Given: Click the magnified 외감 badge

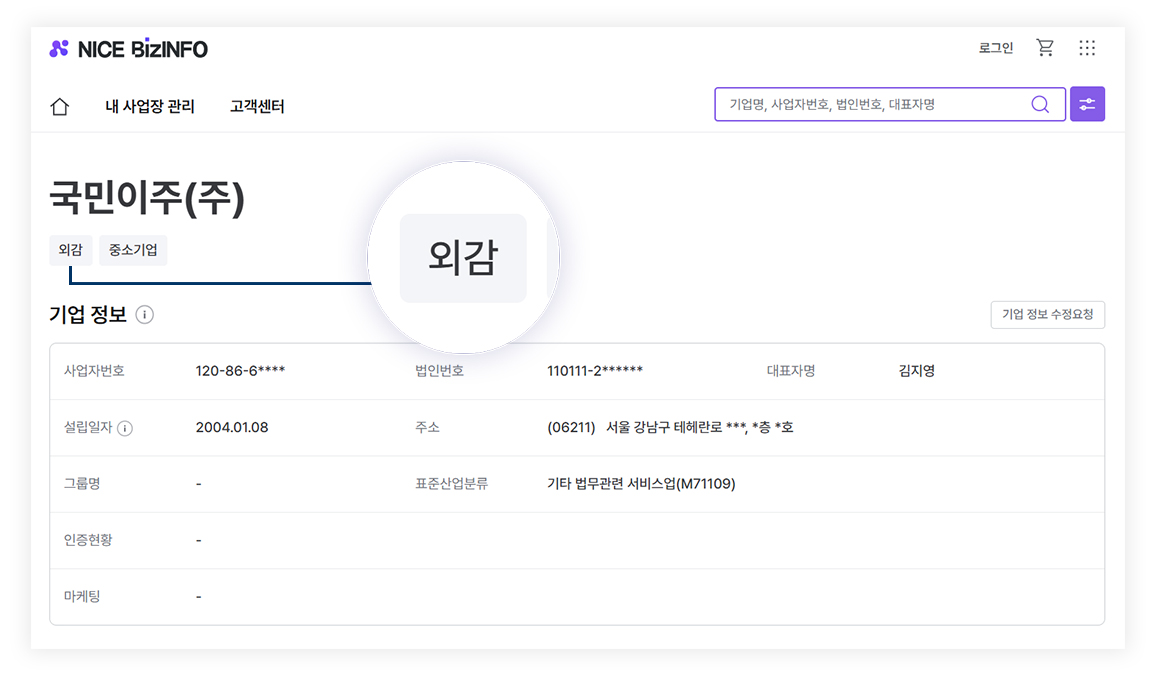Looking at the screenshot, I should pos(463,258).
